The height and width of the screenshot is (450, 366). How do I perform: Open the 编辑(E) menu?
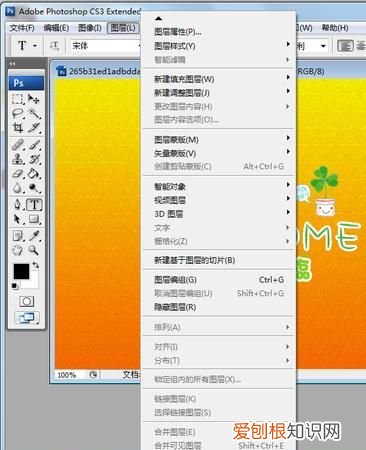(56, 28)
